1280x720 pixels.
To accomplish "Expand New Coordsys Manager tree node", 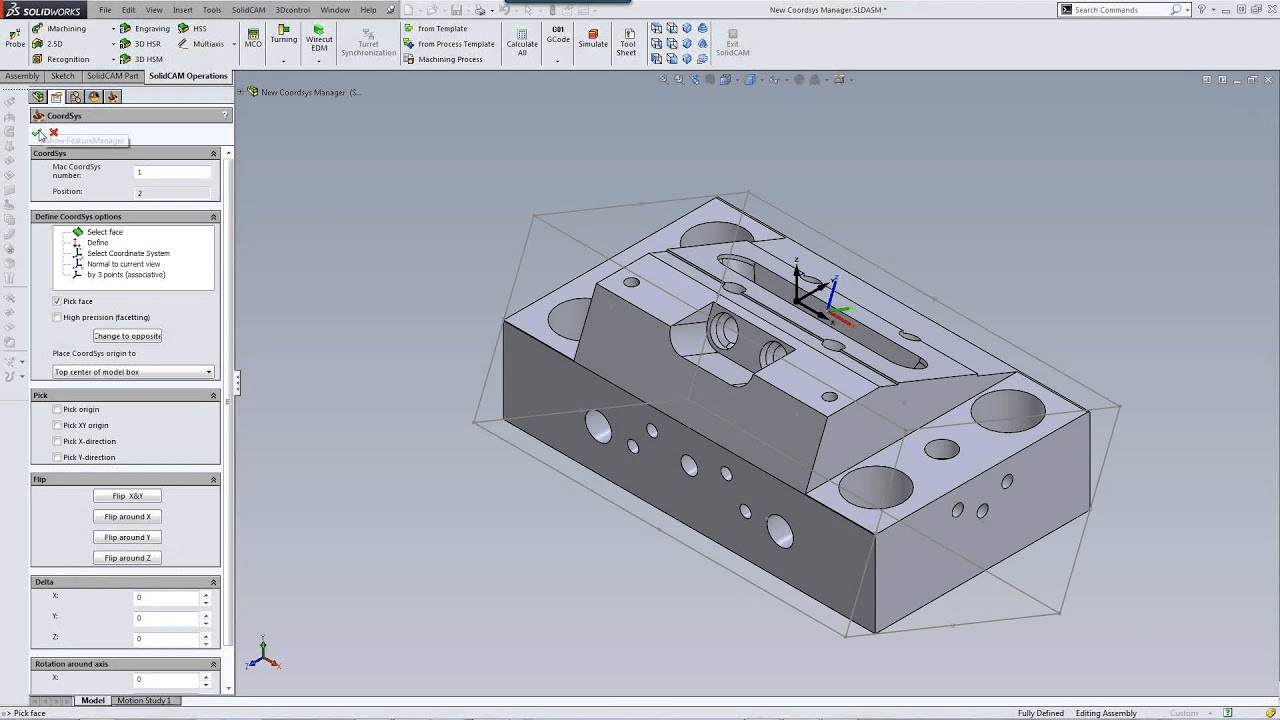I will tap(242, 92).
